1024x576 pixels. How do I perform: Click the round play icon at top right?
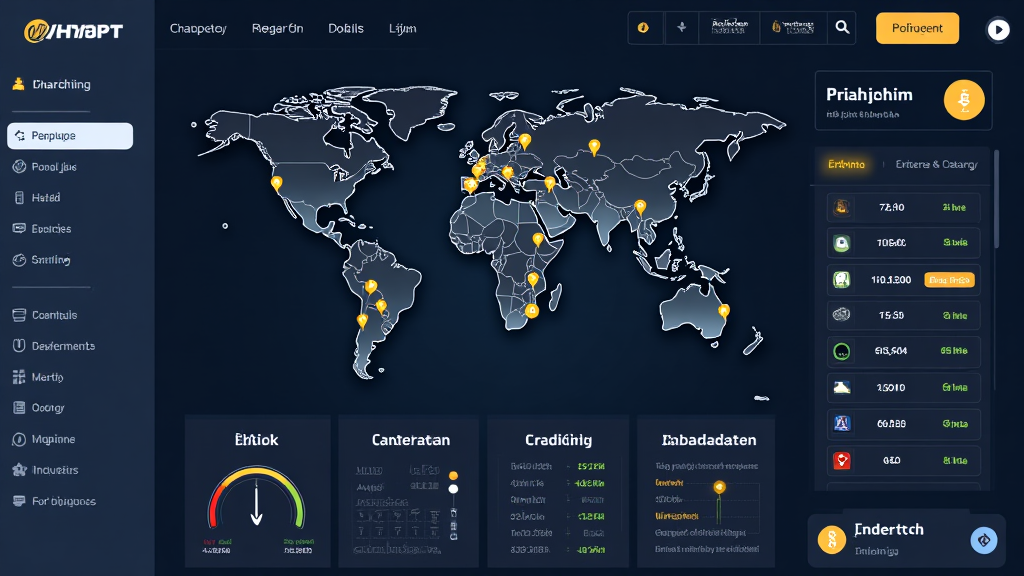click(997, 29)
